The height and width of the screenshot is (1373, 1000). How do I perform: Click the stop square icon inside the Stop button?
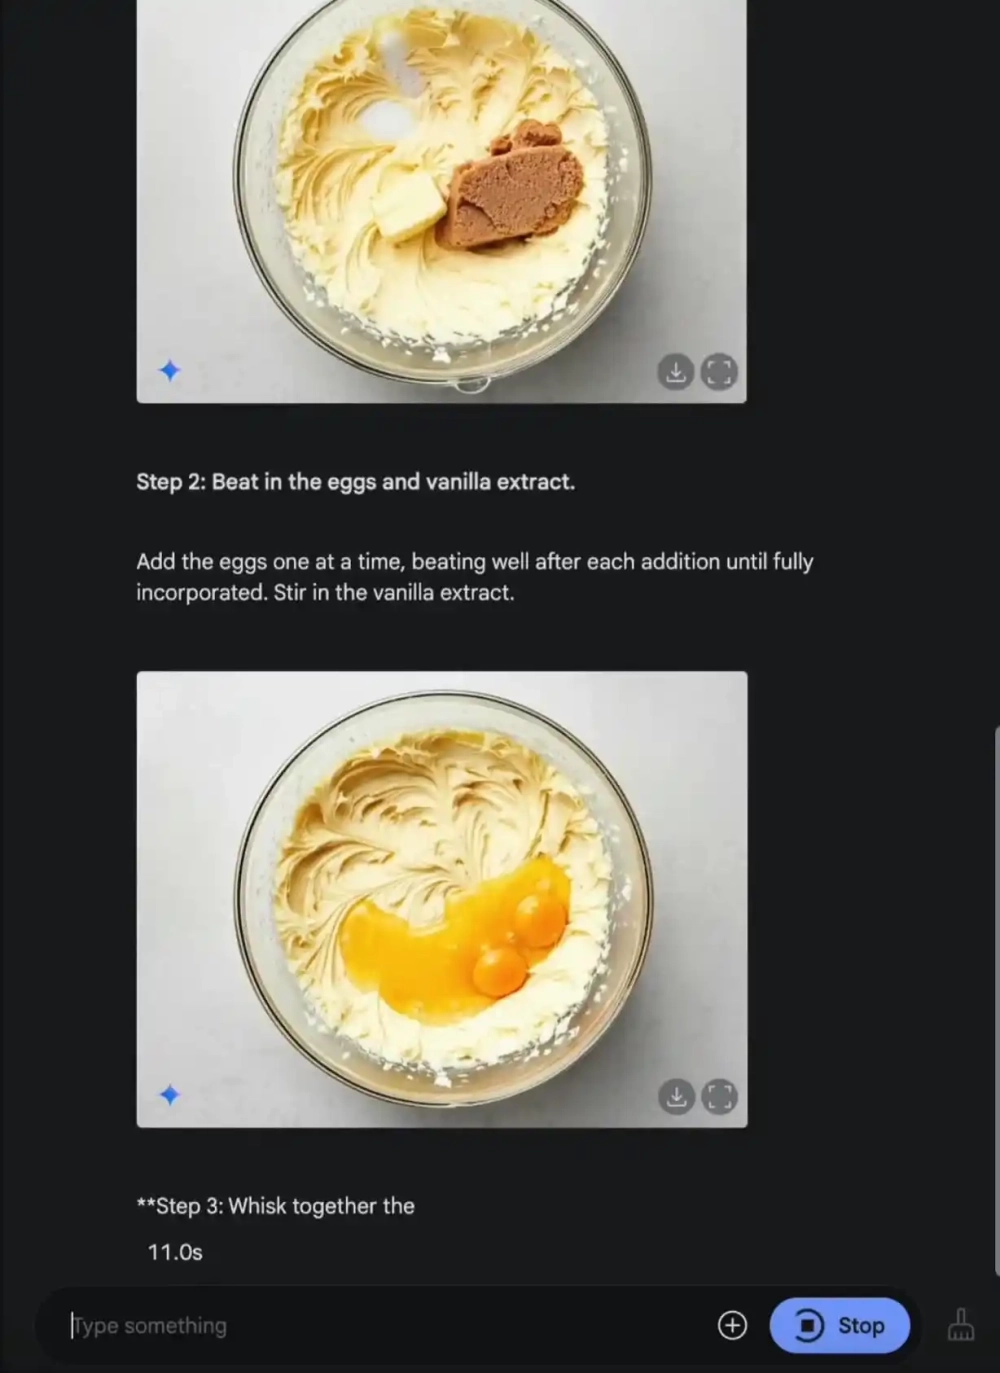809,1325
